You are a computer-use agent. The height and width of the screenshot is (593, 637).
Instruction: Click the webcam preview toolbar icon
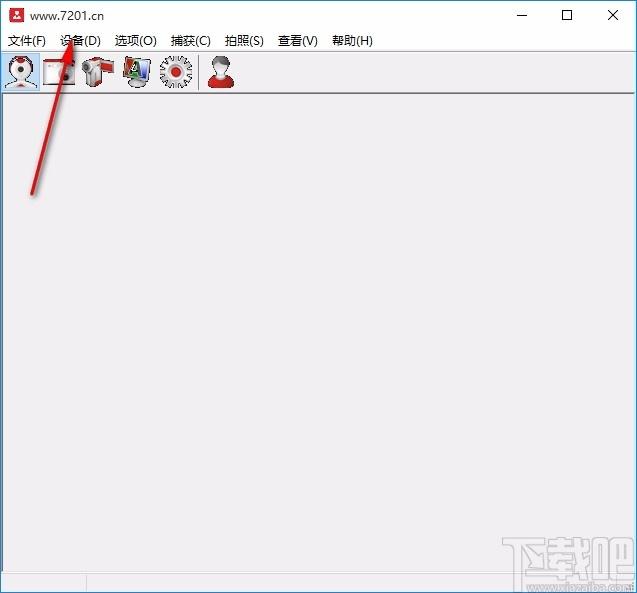20,72
